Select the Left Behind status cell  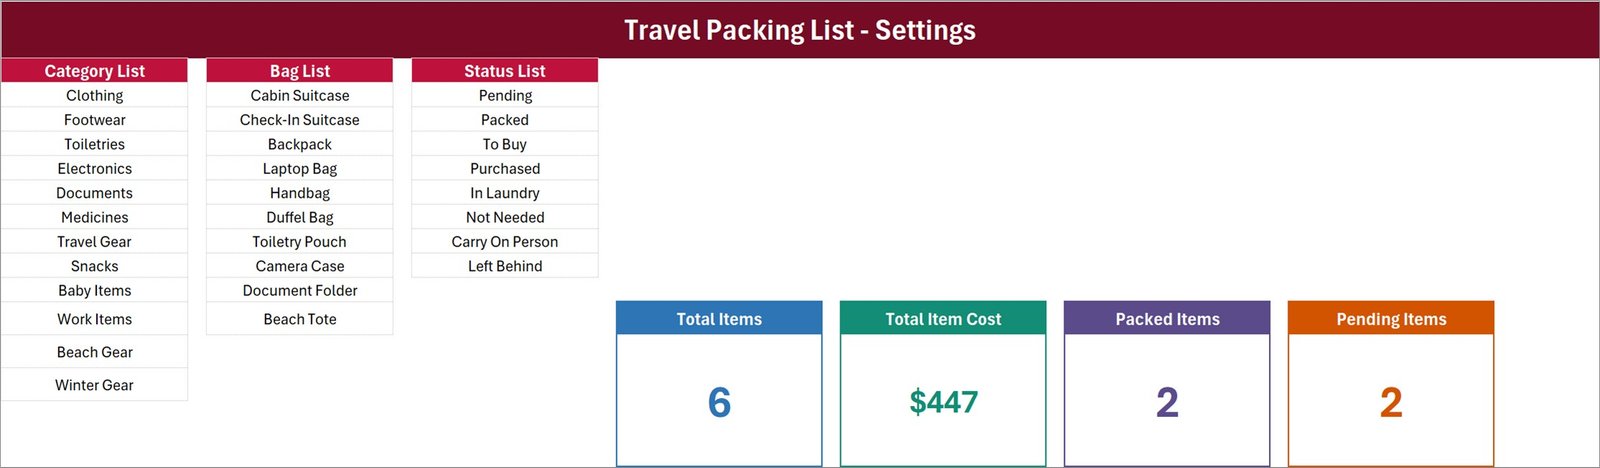click(505, 266)
